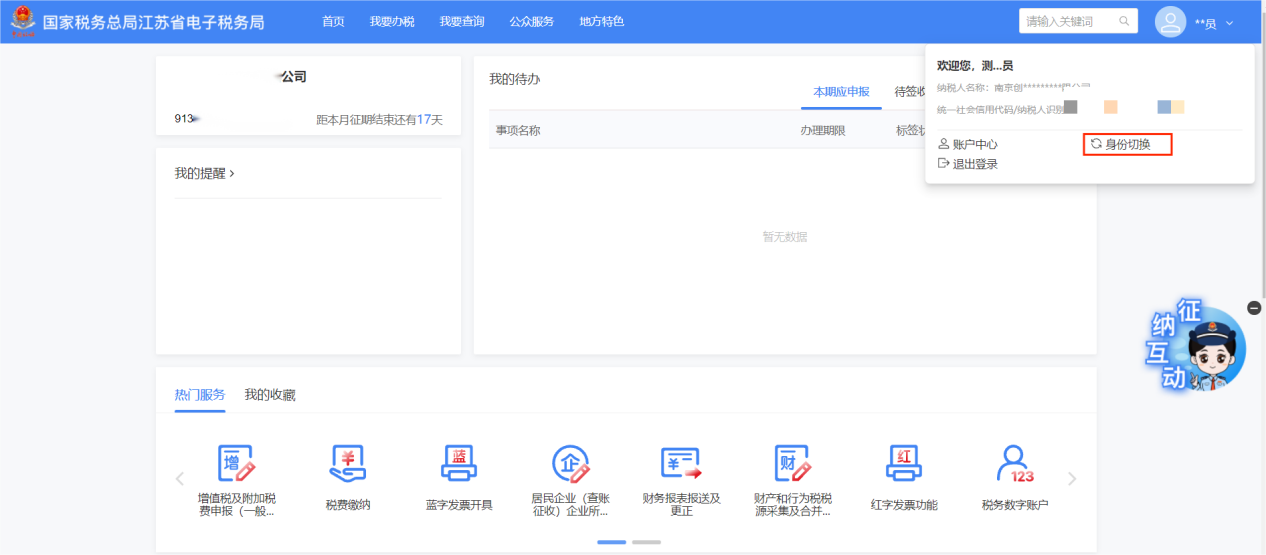Collapse the floating 征纳互动 widget
1266x555 pixels.
[1254, 308]
